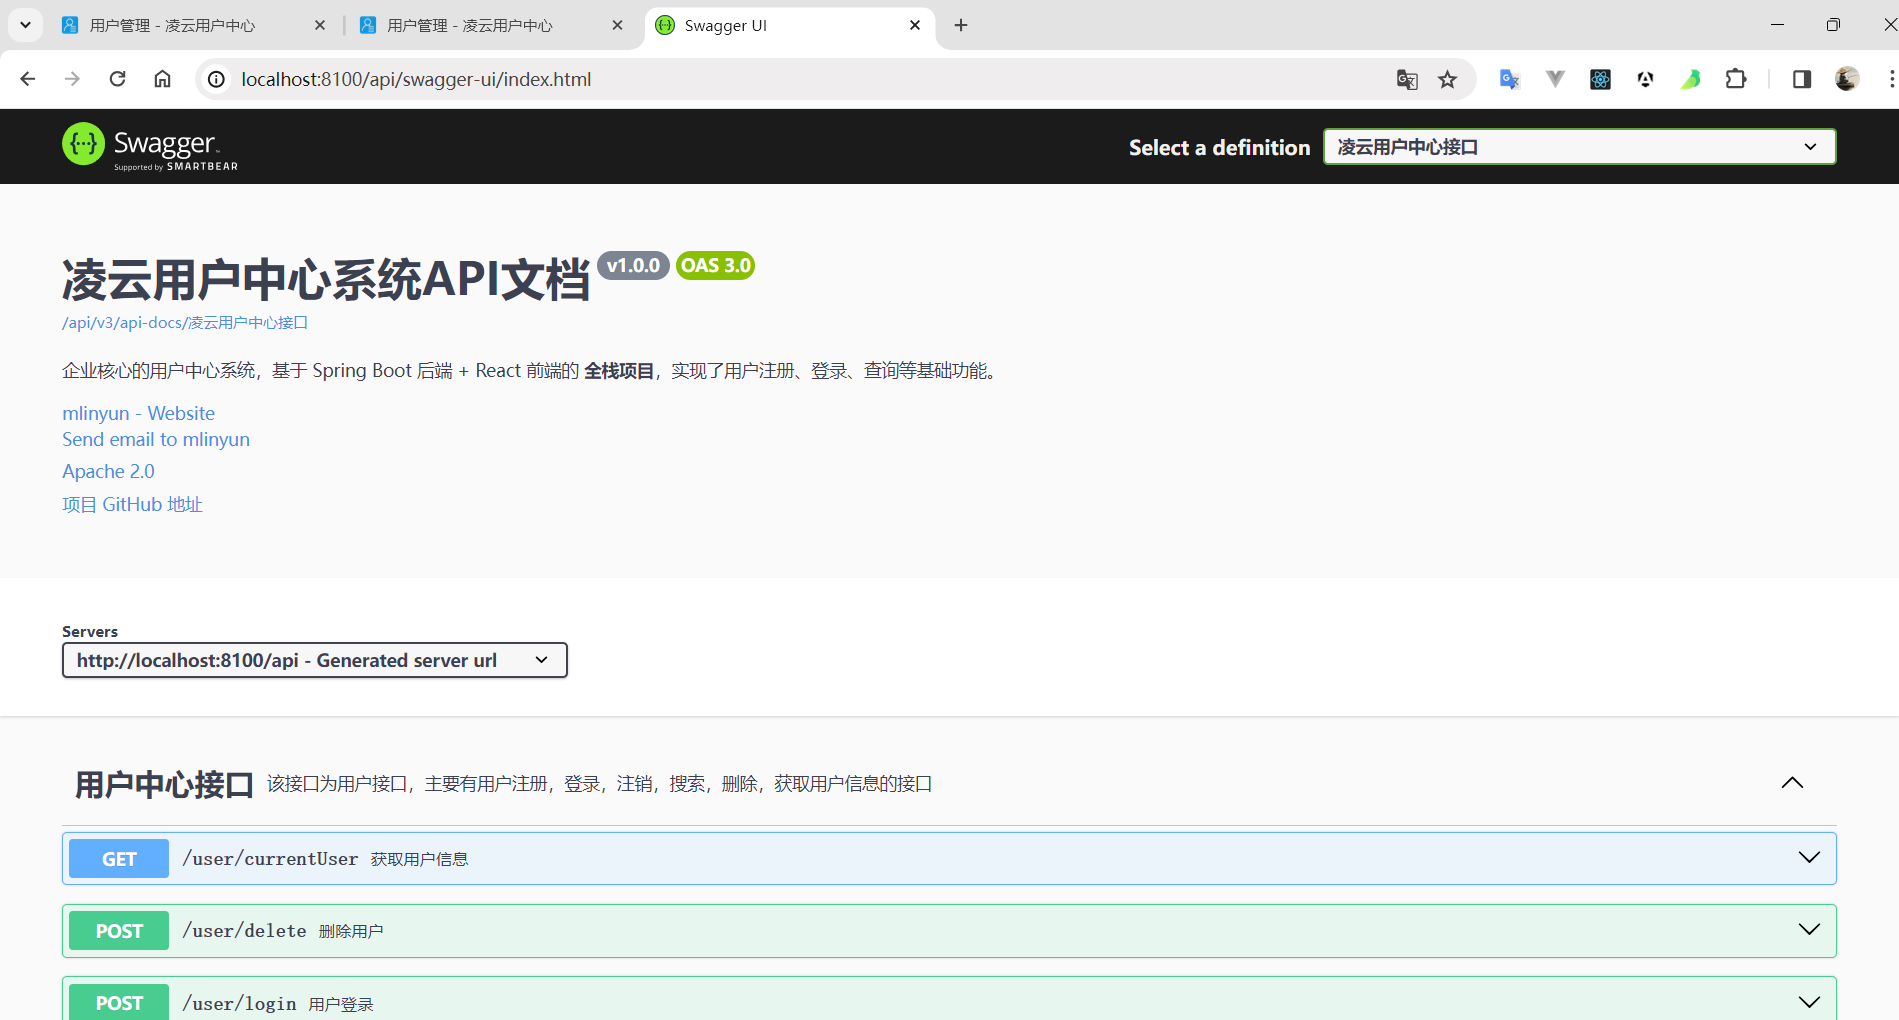The image size is (1899, 1020).
Task: Click the Apache 2.0 license link
Action: click(x=108, y=471)
